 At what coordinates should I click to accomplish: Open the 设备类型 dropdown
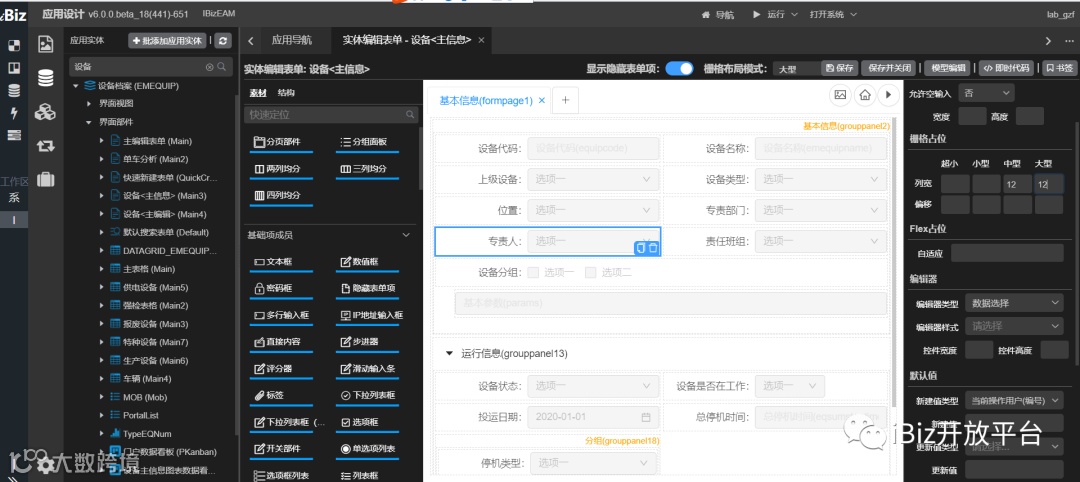821,180
